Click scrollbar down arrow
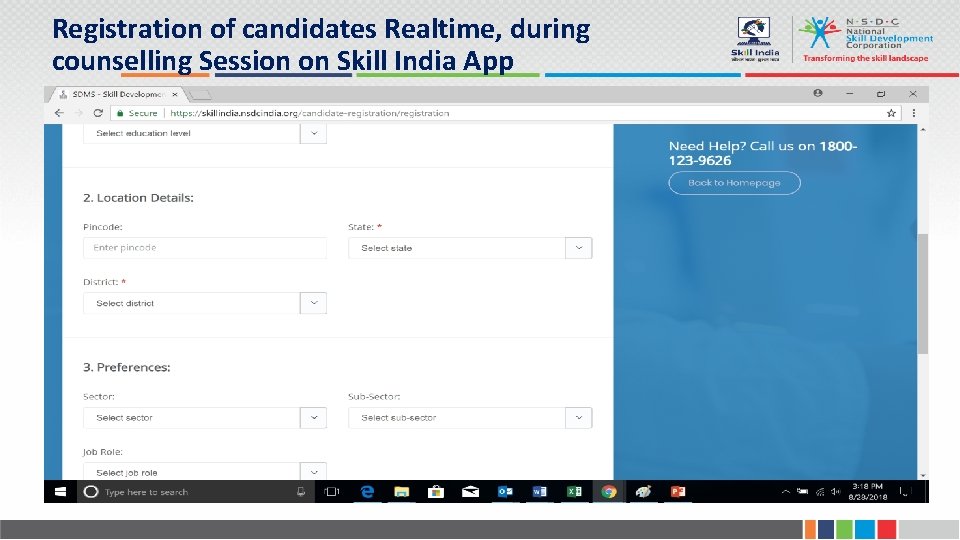This screenshot has height=540, width=960. coord(922,475)
